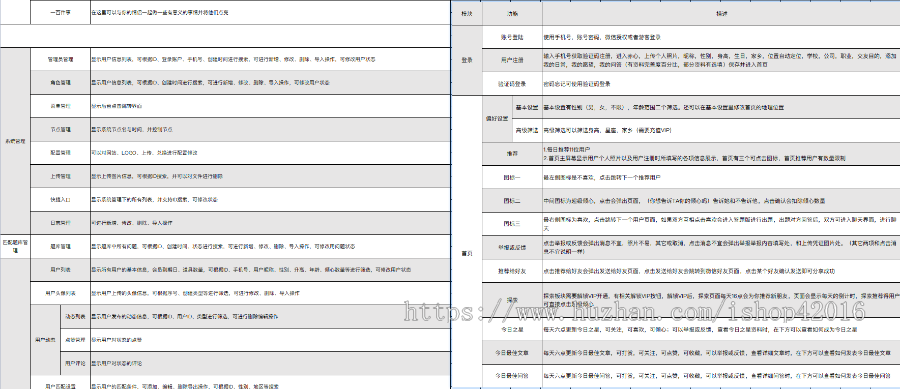
Task: Select the 用户评论 cell
Action: 75,363
